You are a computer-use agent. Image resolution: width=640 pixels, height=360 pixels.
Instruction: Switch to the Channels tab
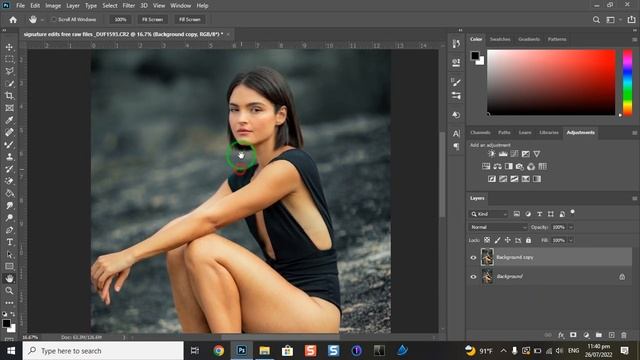(x=480, y=133)
